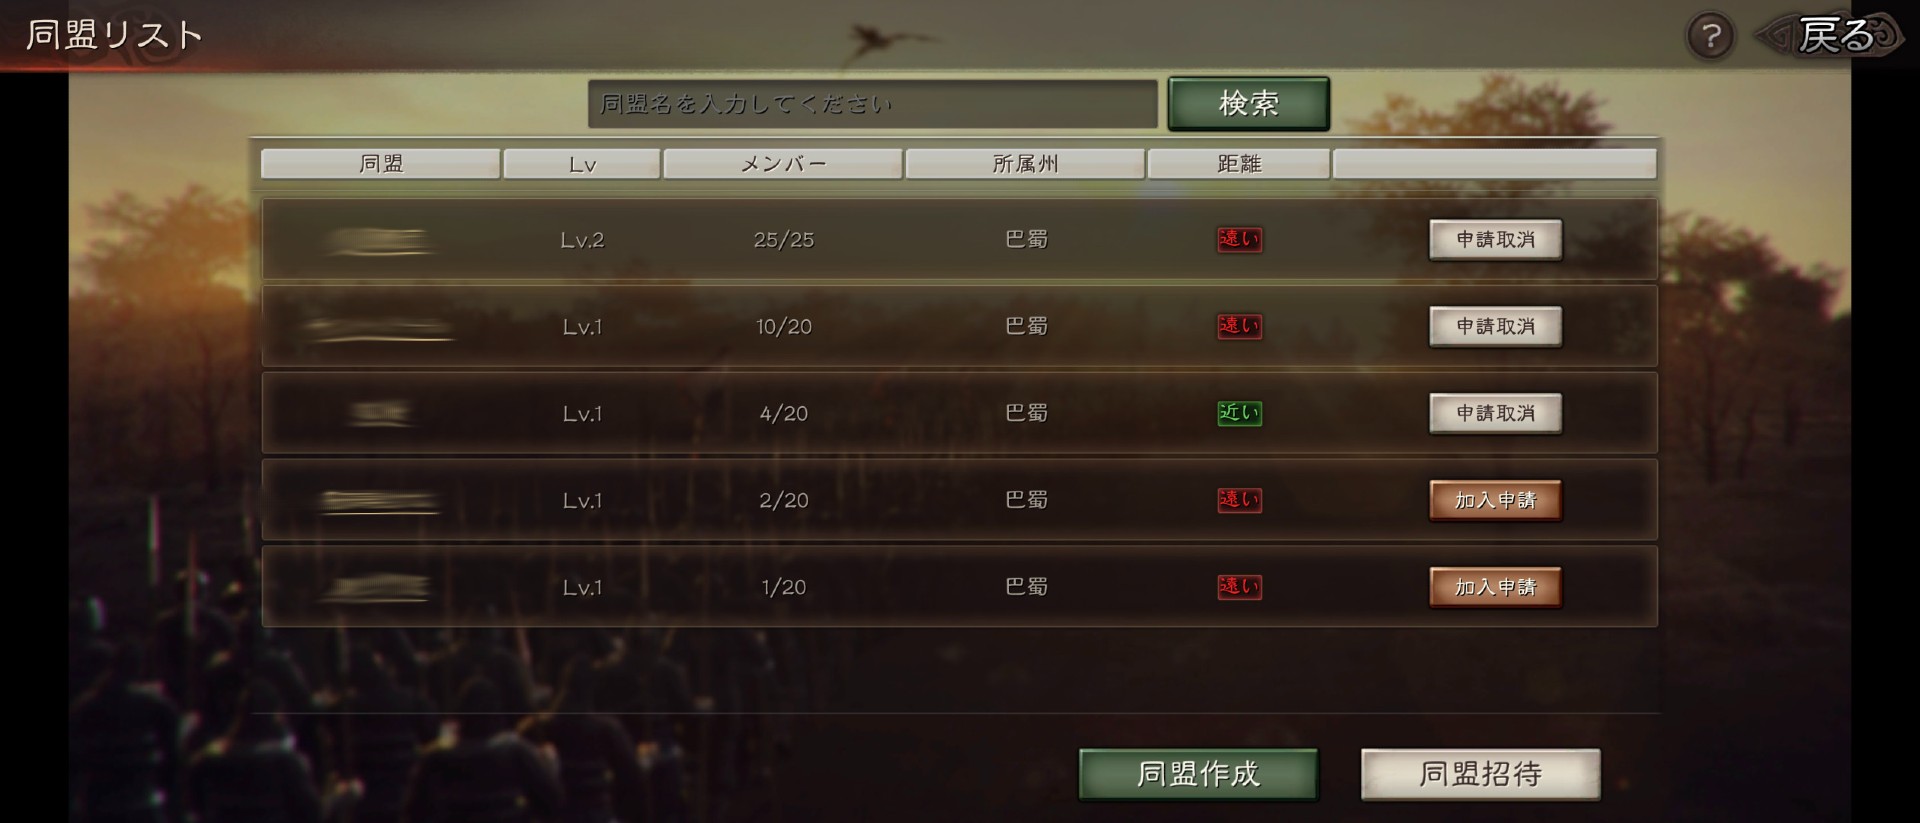Viewport: 1920px width, 823px height.
Task: Sort by the 所属州 column header
Action: point(1025,164)
